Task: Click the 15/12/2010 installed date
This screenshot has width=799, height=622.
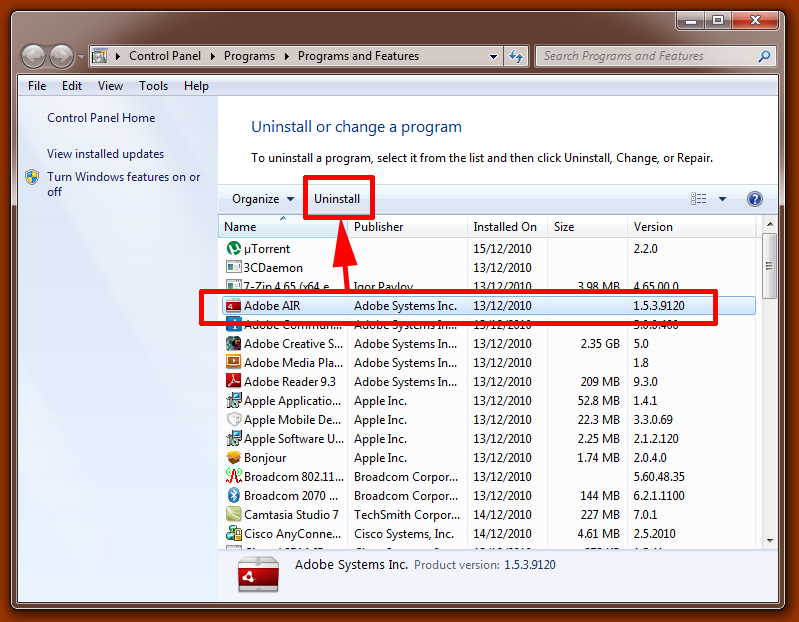Action: click(x=502, y=249)
